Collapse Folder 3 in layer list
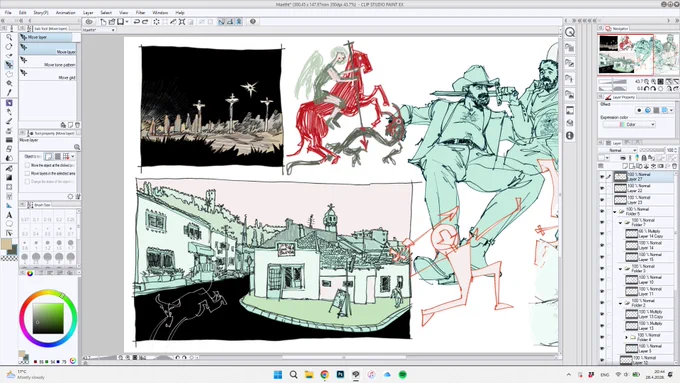Screen dimensions: 680x383 coord(620,268)
